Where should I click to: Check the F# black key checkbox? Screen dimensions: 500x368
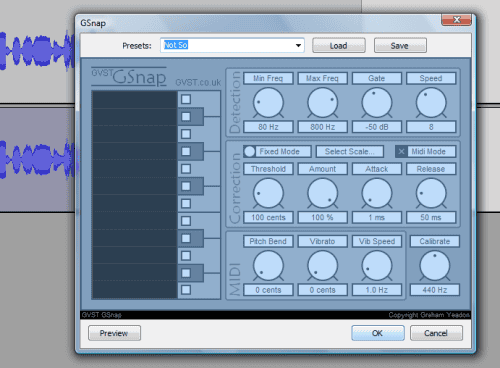point(186,186)
